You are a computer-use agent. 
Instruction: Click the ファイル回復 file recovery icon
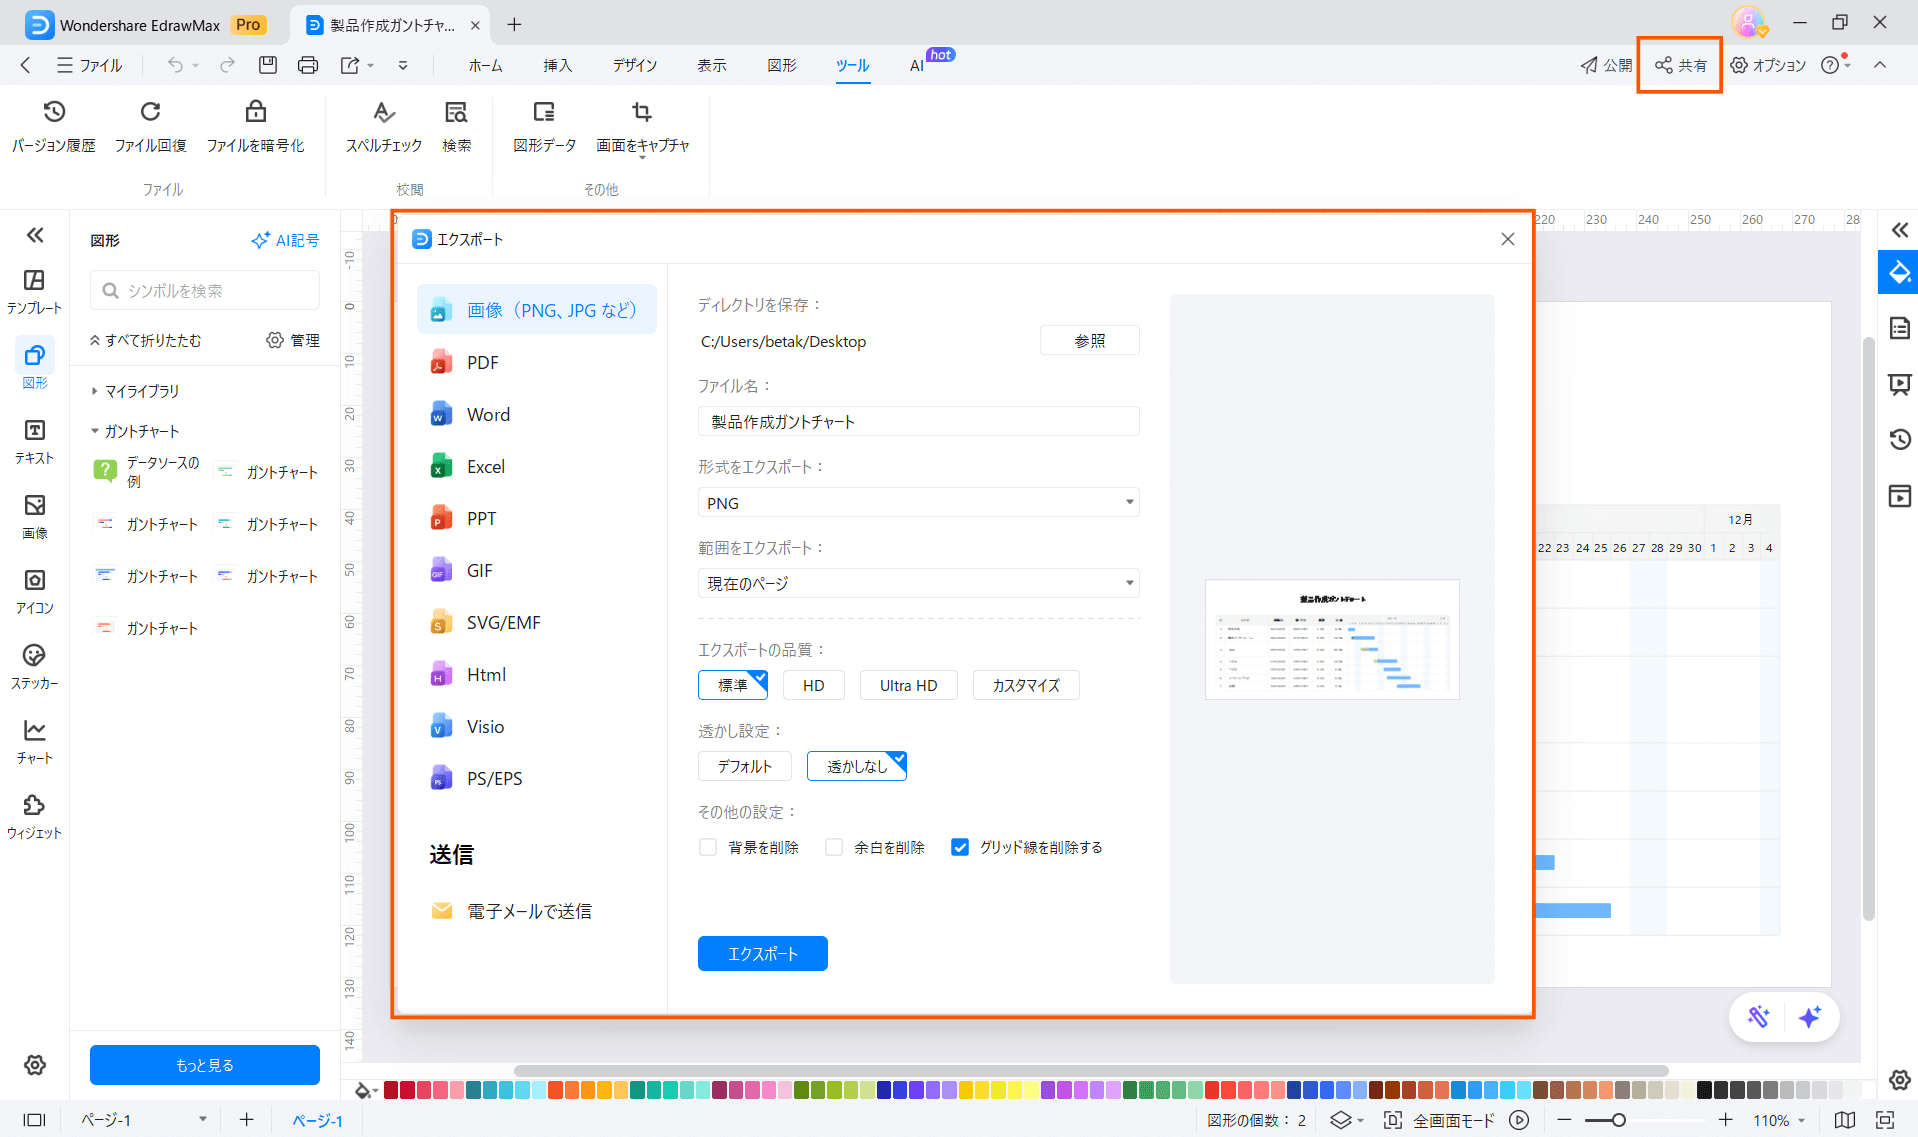pos(150,112)
